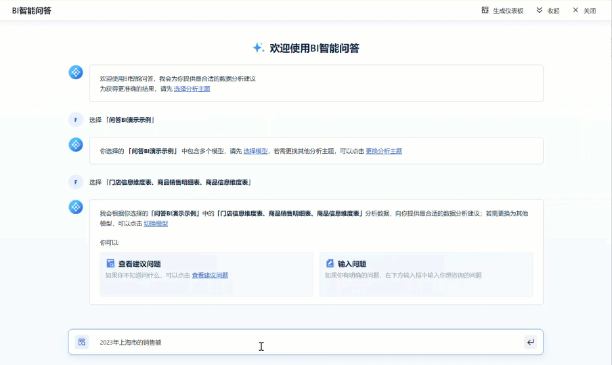
Task: Click the sparkle icon beside 欢迎使用BI智能问答
Action: click(258, 48)
